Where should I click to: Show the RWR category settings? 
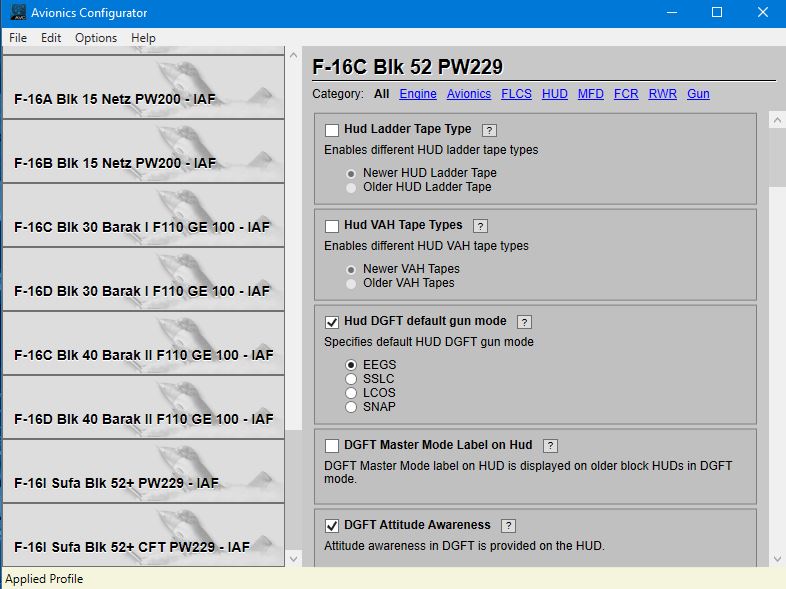point(662,94)
